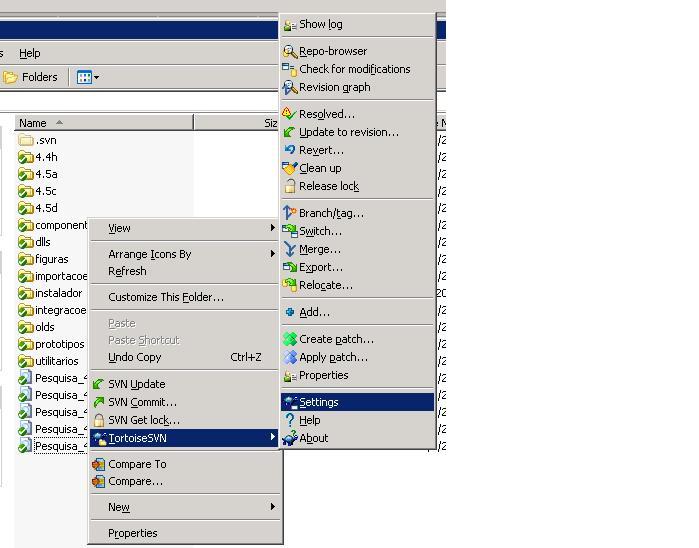
Task: Select the prototipos folder
Action: (51, 344)
